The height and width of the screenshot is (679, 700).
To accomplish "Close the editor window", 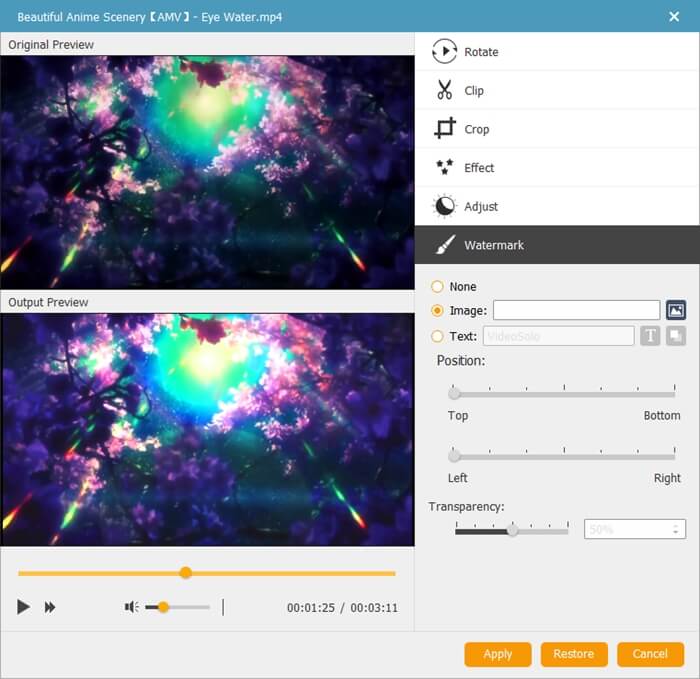I will coord(674,17).
